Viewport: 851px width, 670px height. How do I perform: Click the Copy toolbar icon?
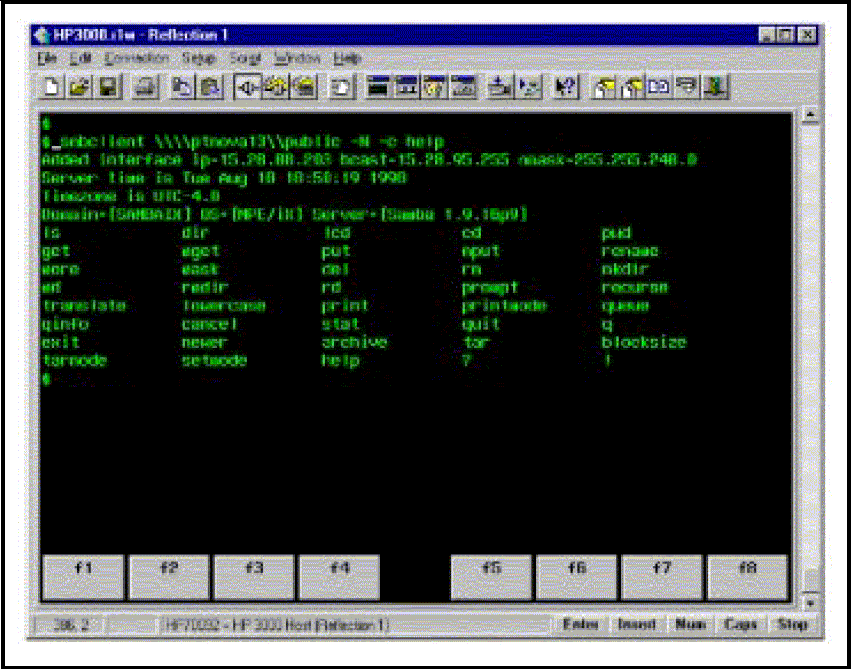point(182,87)
